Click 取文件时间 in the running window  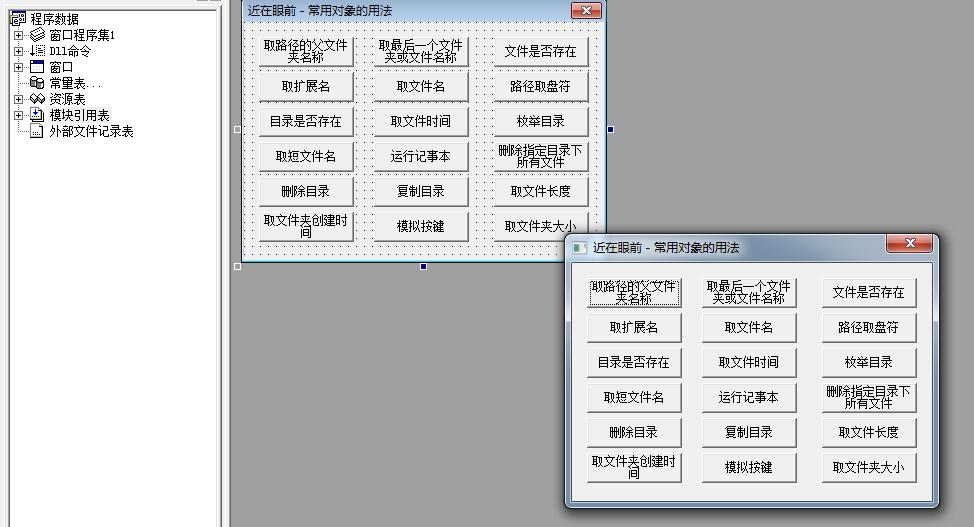[749, 362]
